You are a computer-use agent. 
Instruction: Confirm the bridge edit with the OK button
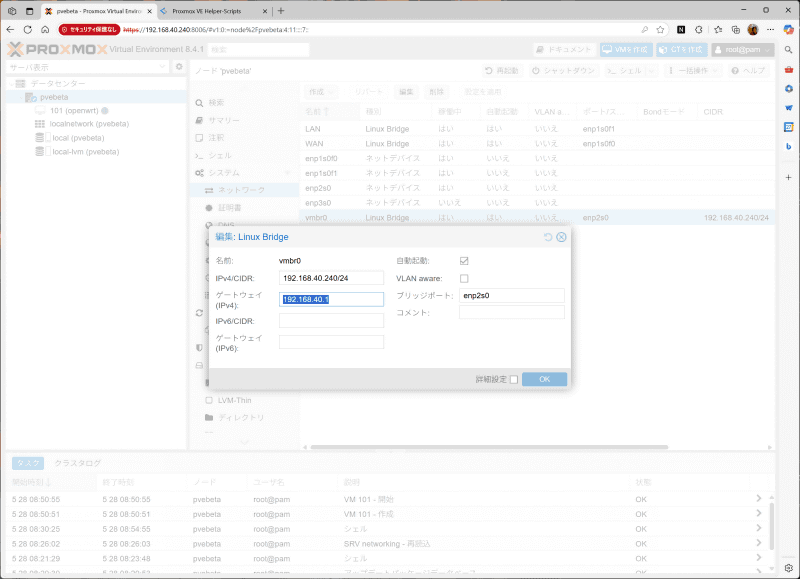pos(544,379)
